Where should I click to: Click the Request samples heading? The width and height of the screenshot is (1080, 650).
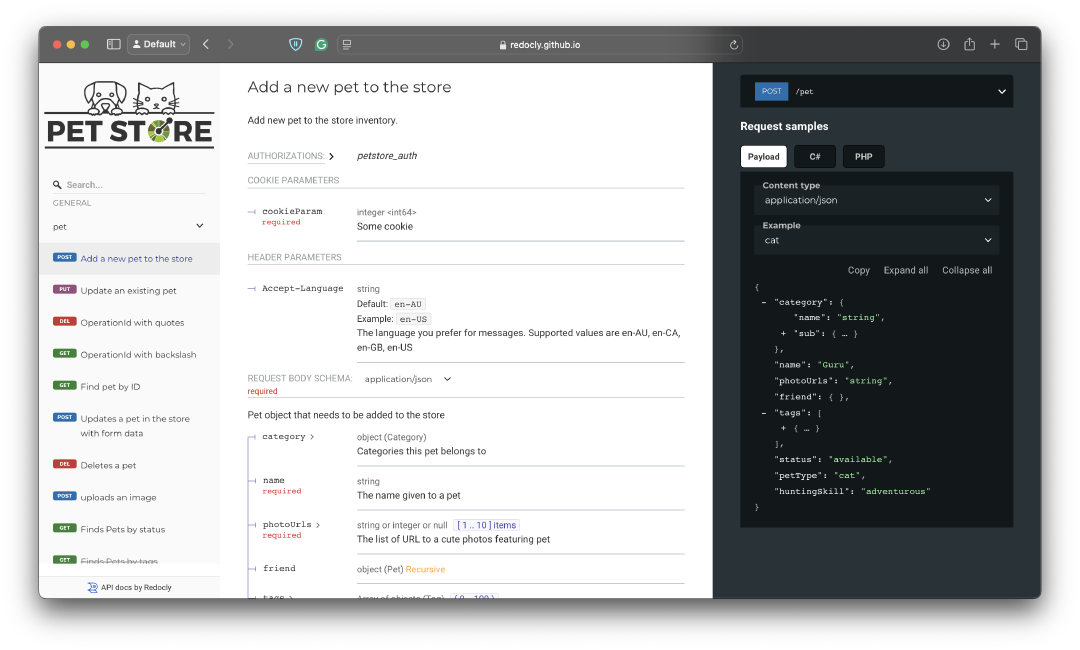(x=784, y=127)
